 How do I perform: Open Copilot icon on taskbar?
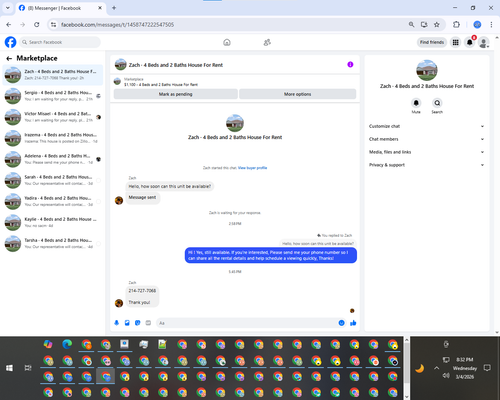[48, 344]
